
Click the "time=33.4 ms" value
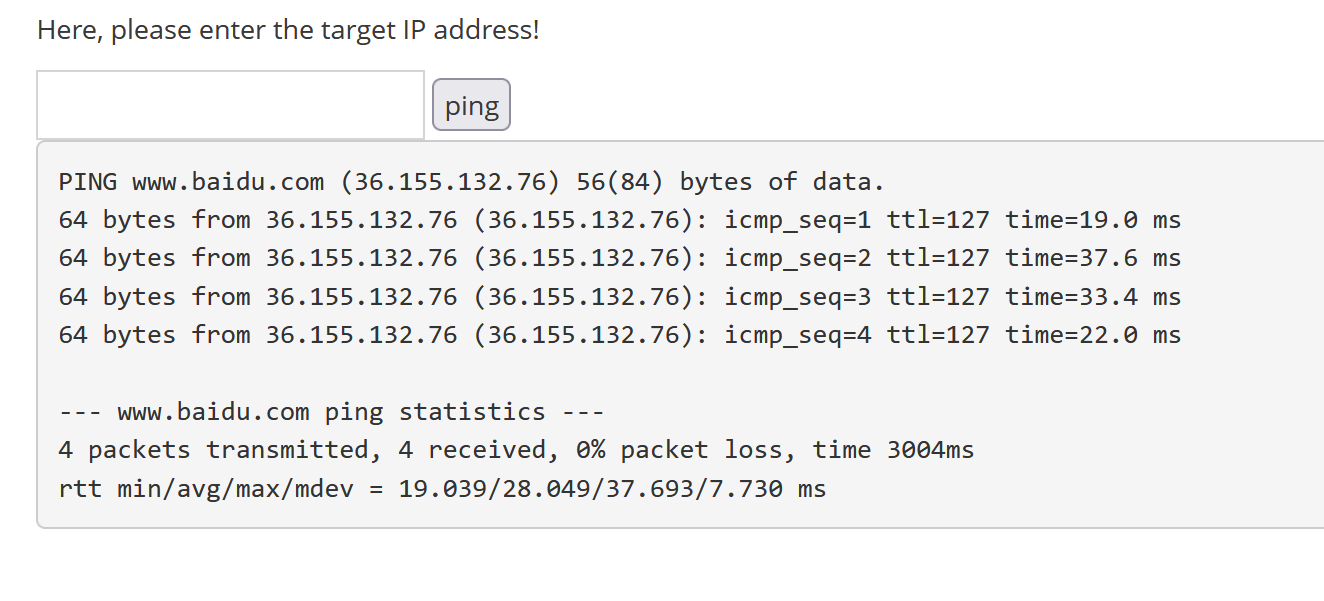click(1093, 297)
